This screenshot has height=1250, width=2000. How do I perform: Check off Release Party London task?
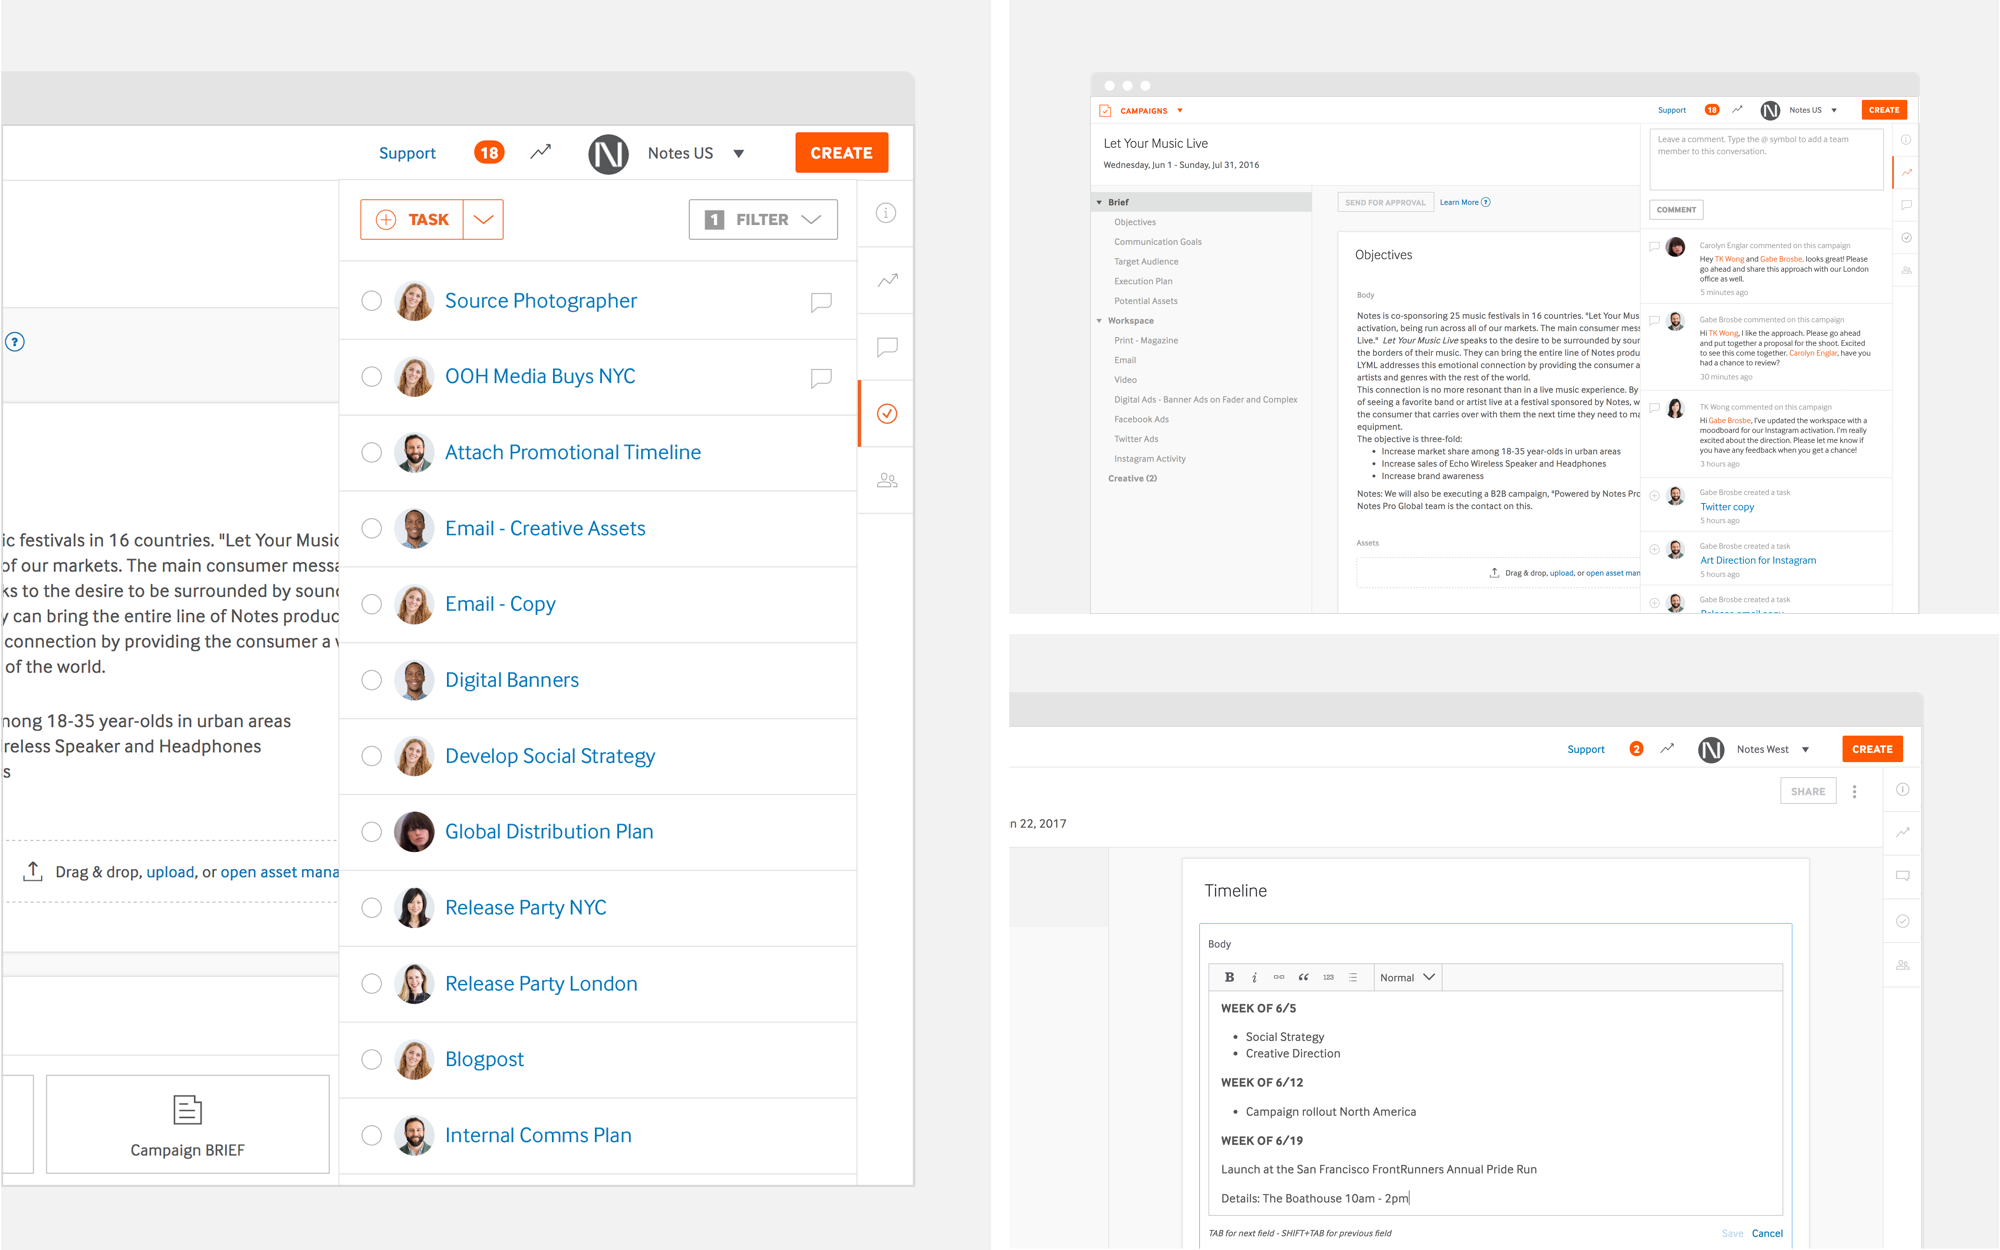click(x=371, y=984)
